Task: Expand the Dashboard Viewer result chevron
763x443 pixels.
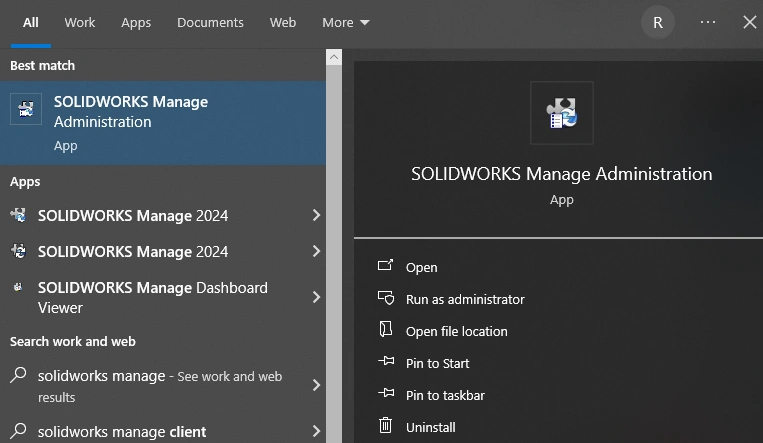Action: 316,297
